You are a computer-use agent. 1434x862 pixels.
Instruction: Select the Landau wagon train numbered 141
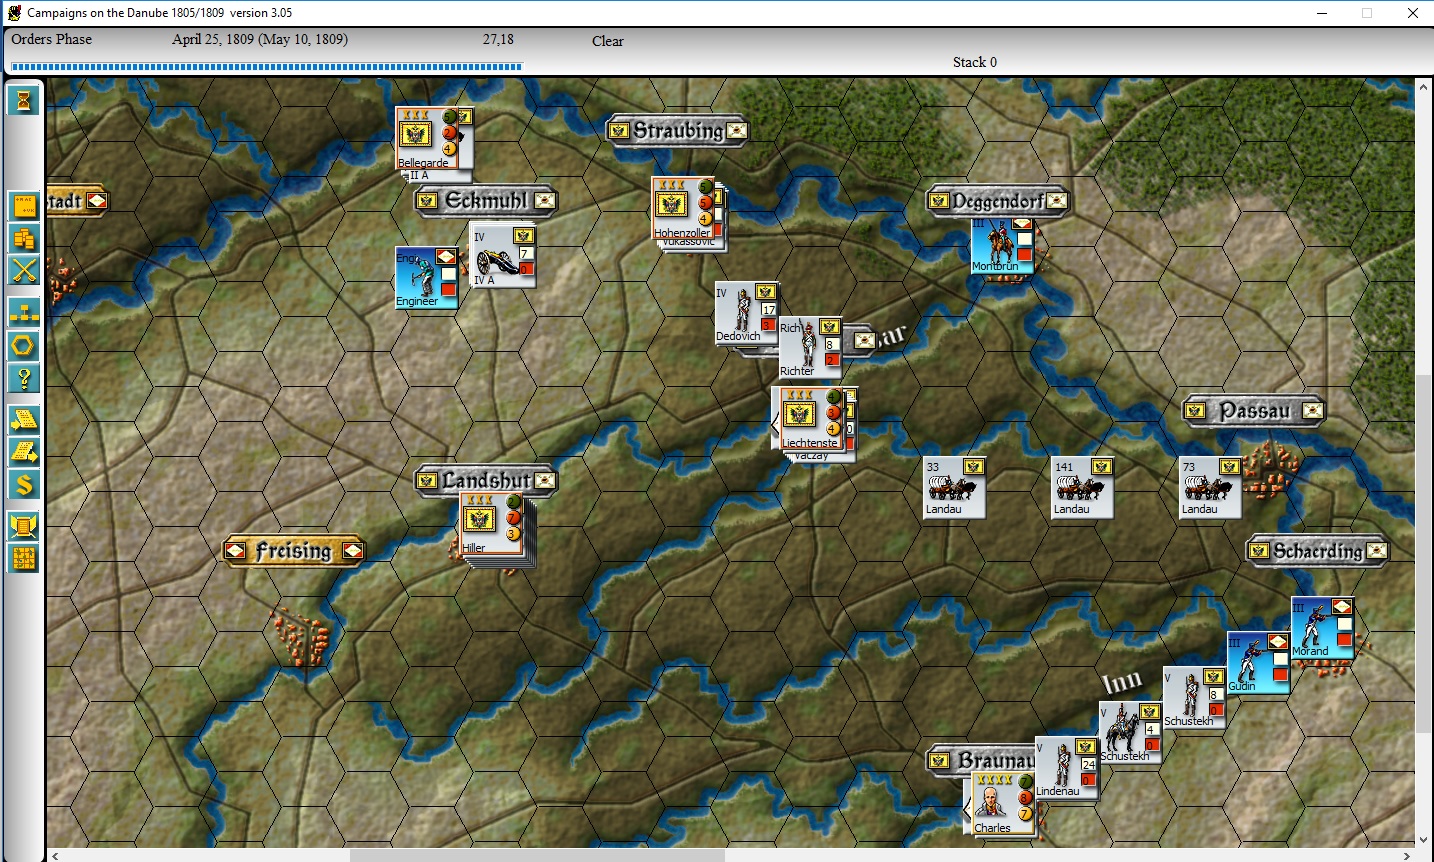(x=1083, y=488)
